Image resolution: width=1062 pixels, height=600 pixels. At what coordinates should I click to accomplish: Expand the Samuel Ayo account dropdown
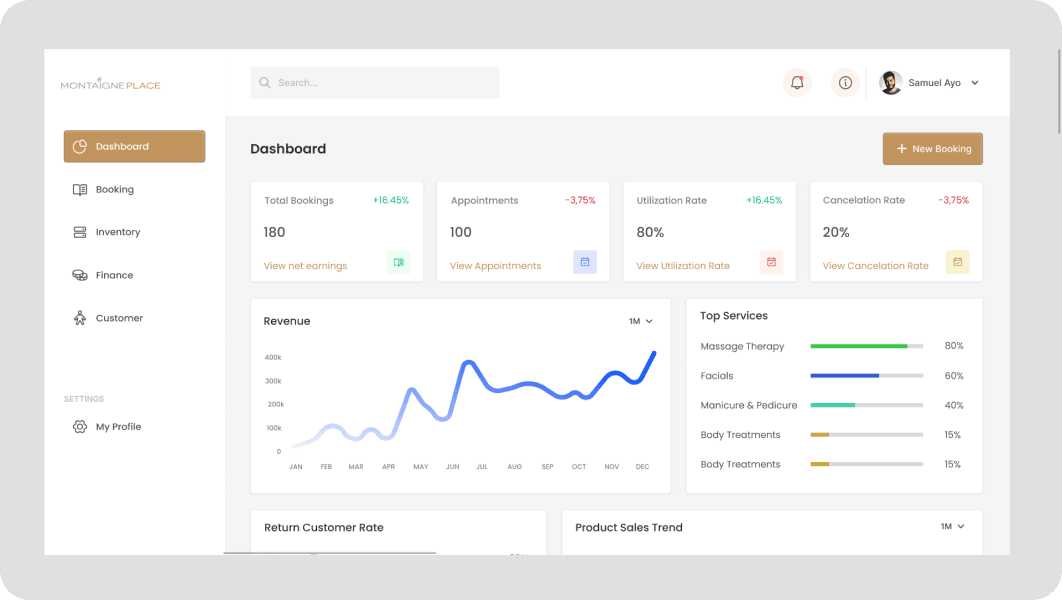tap(975, 83)
